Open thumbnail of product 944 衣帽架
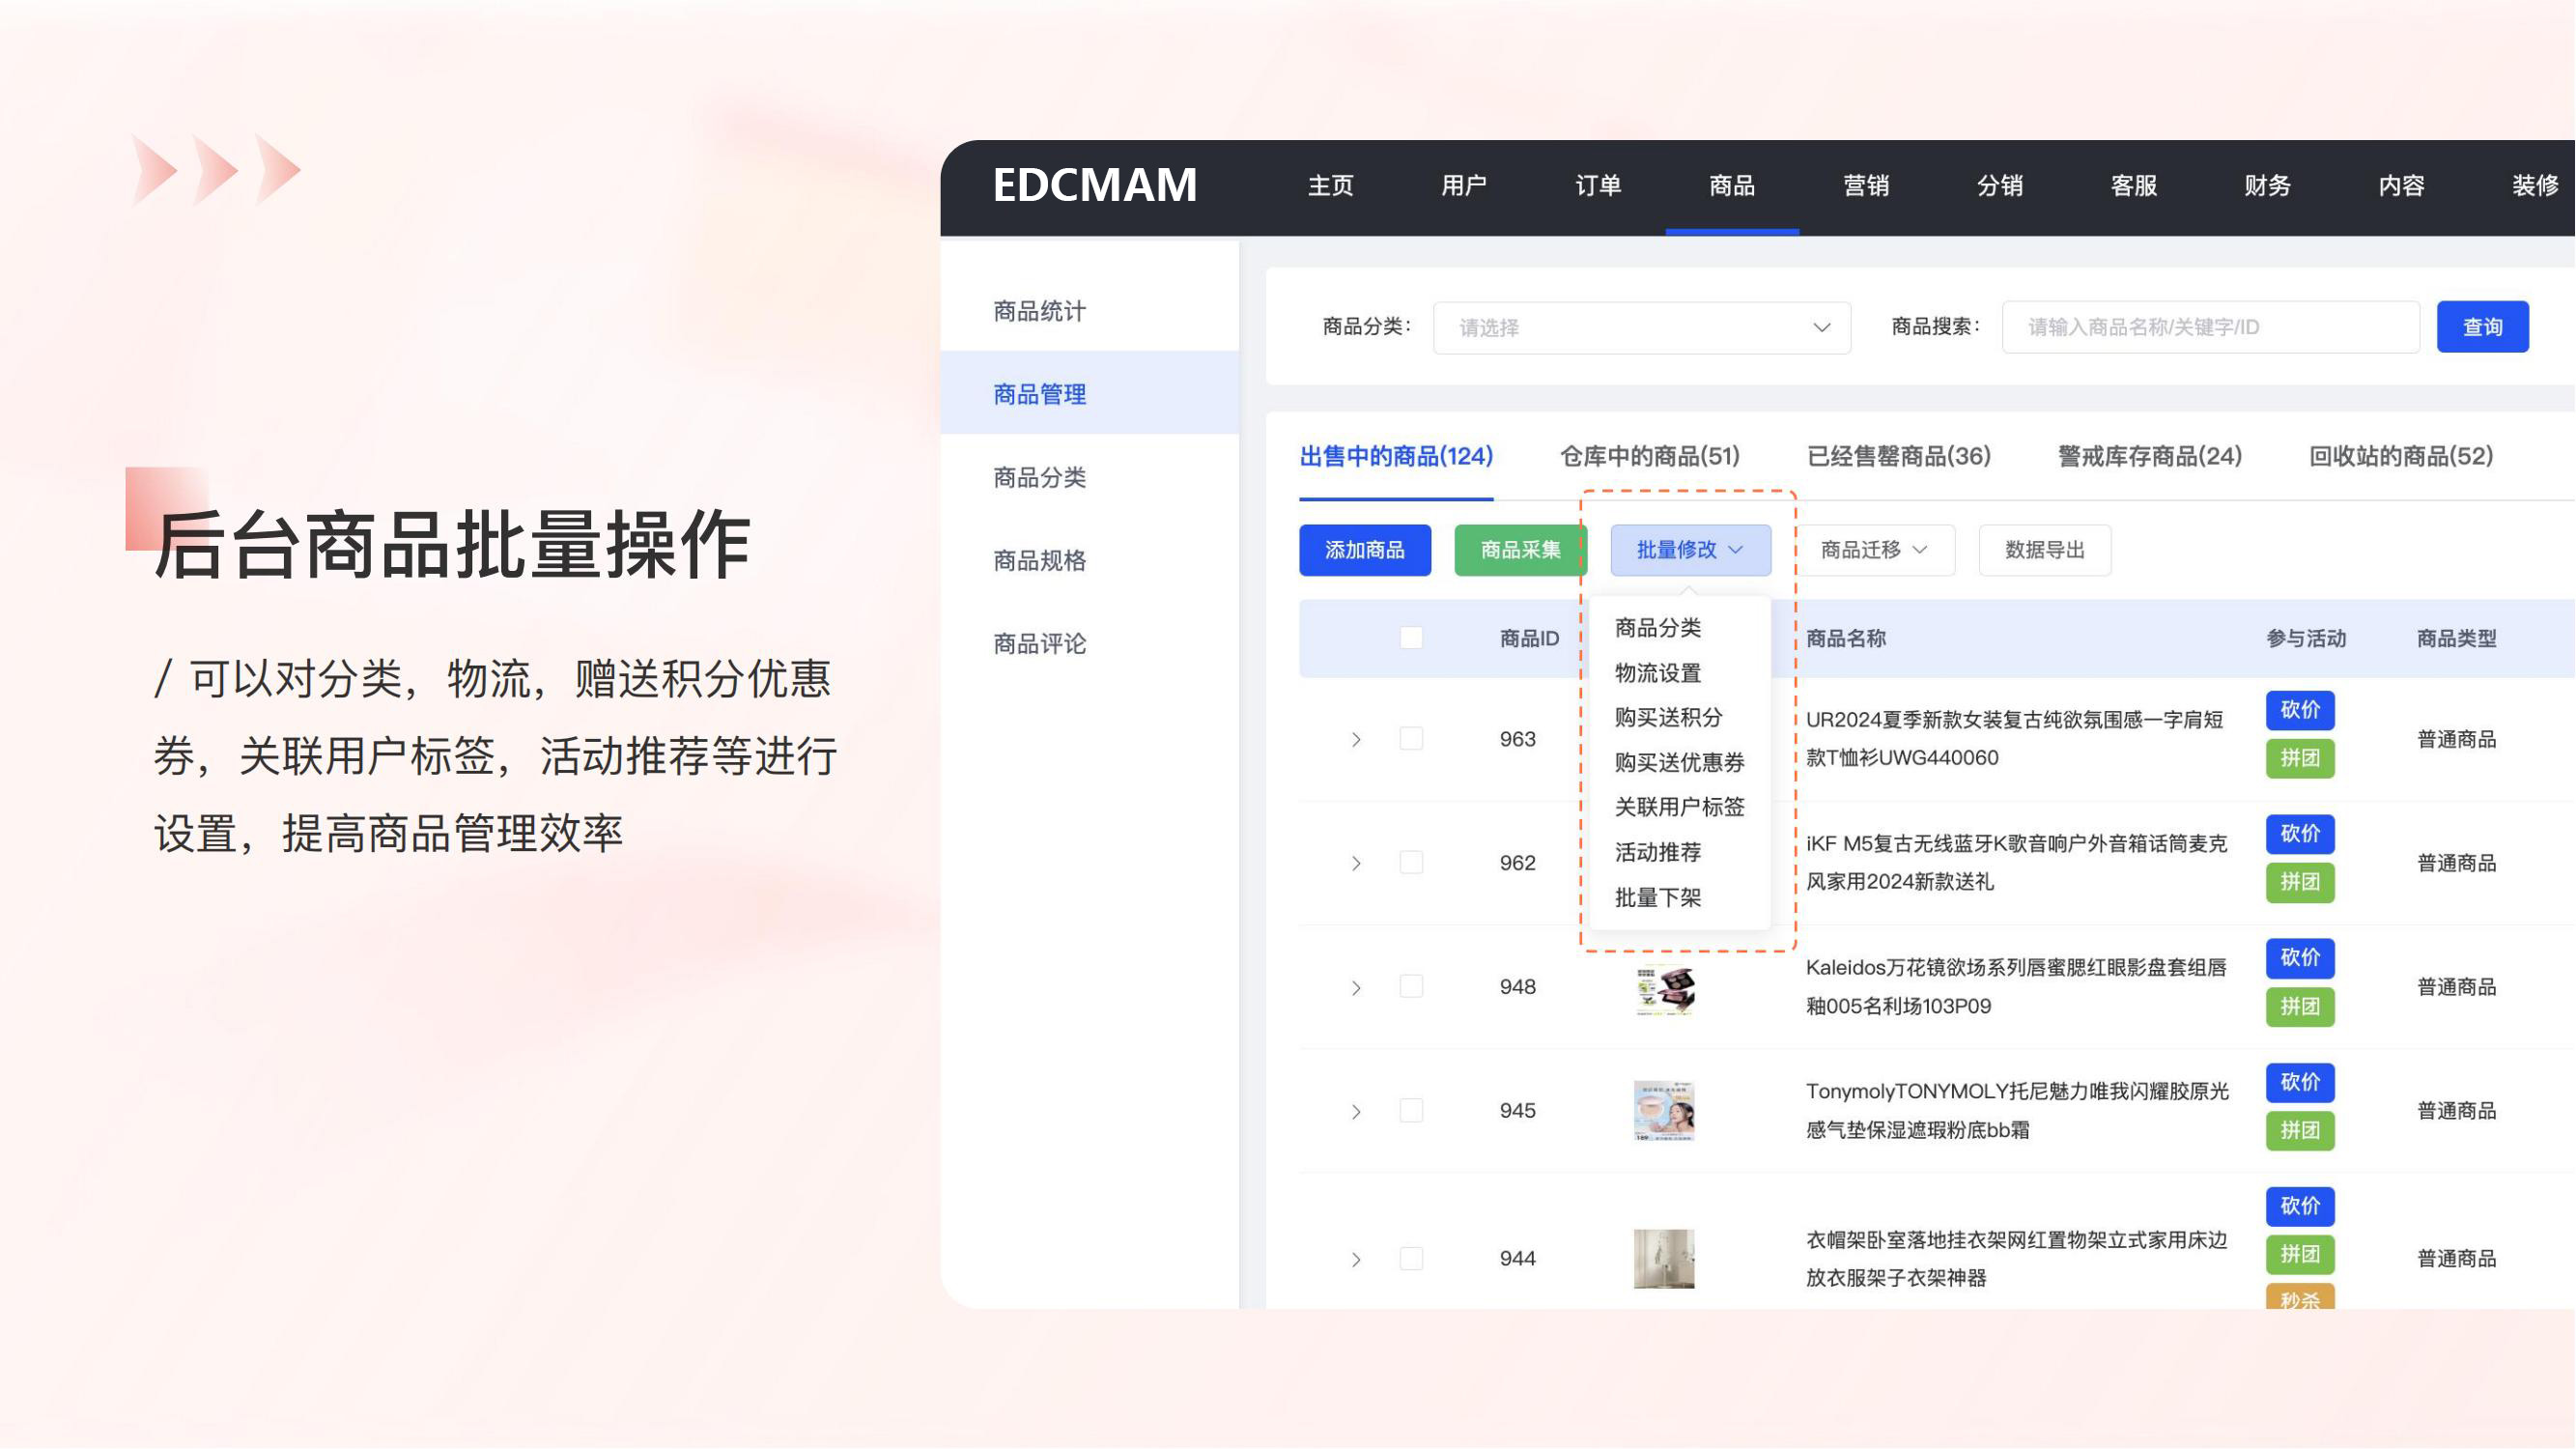The width and height of the screenshot is (2576, 1449). [x=1664, y=1259]
